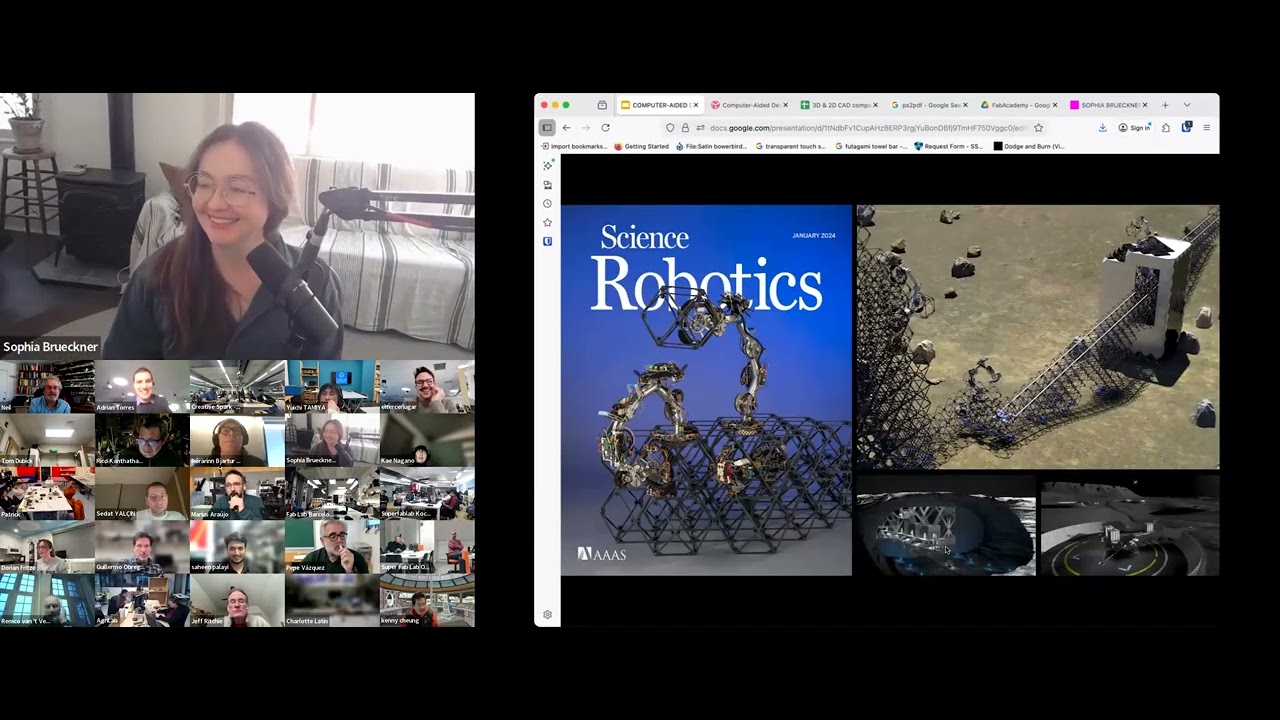The height and width of the screenshot is (720, 1280).
Task: Open the Getting Started bookmark
Action: pos(641,146)
